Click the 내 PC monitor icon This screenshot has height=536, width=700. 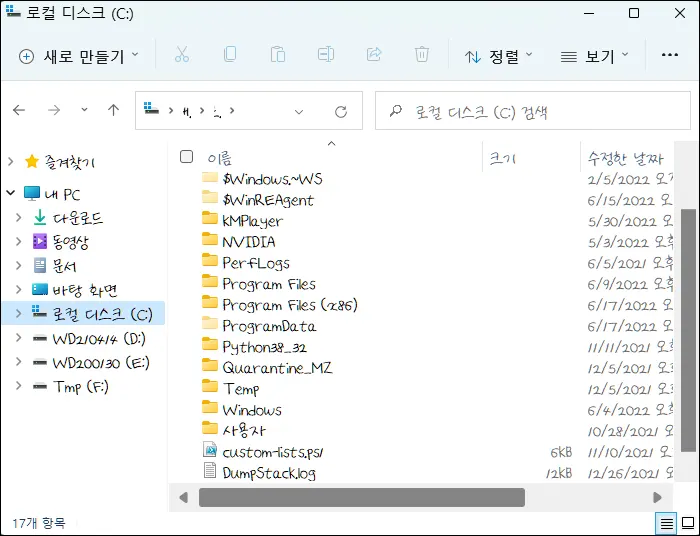[32, 194]
